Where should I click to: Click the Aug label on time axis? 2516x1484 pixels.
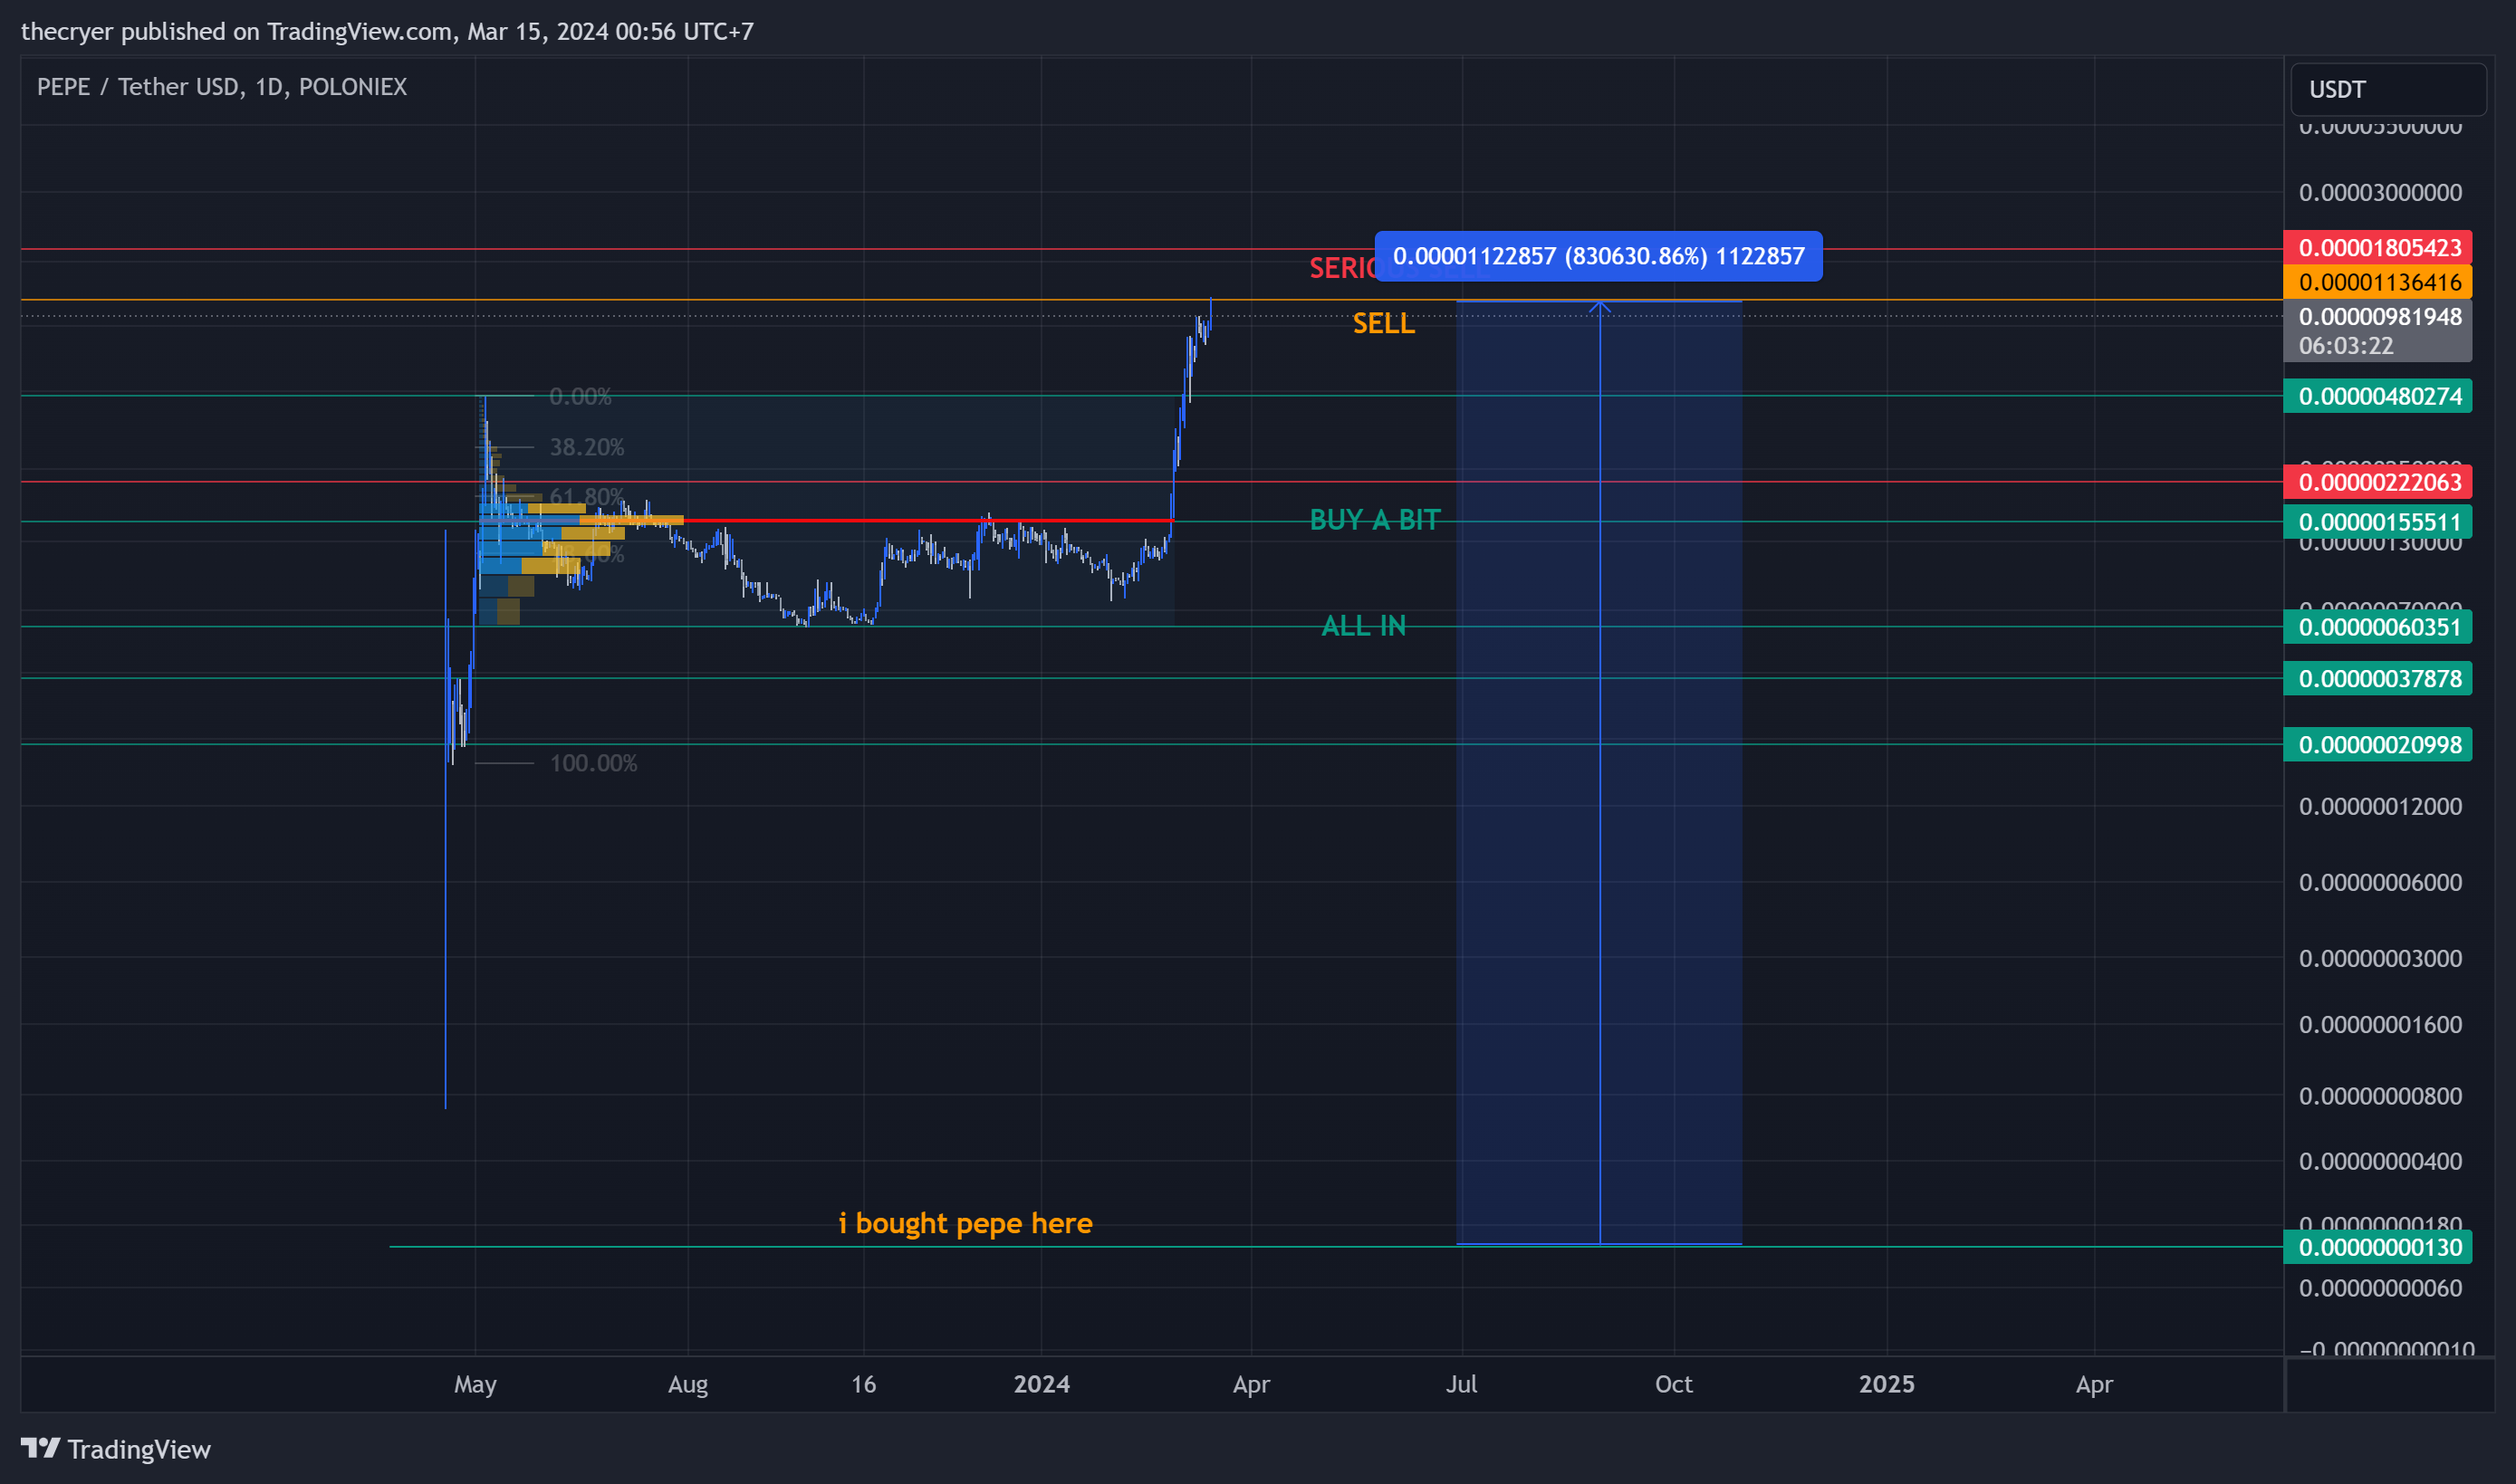[687, 1384]
